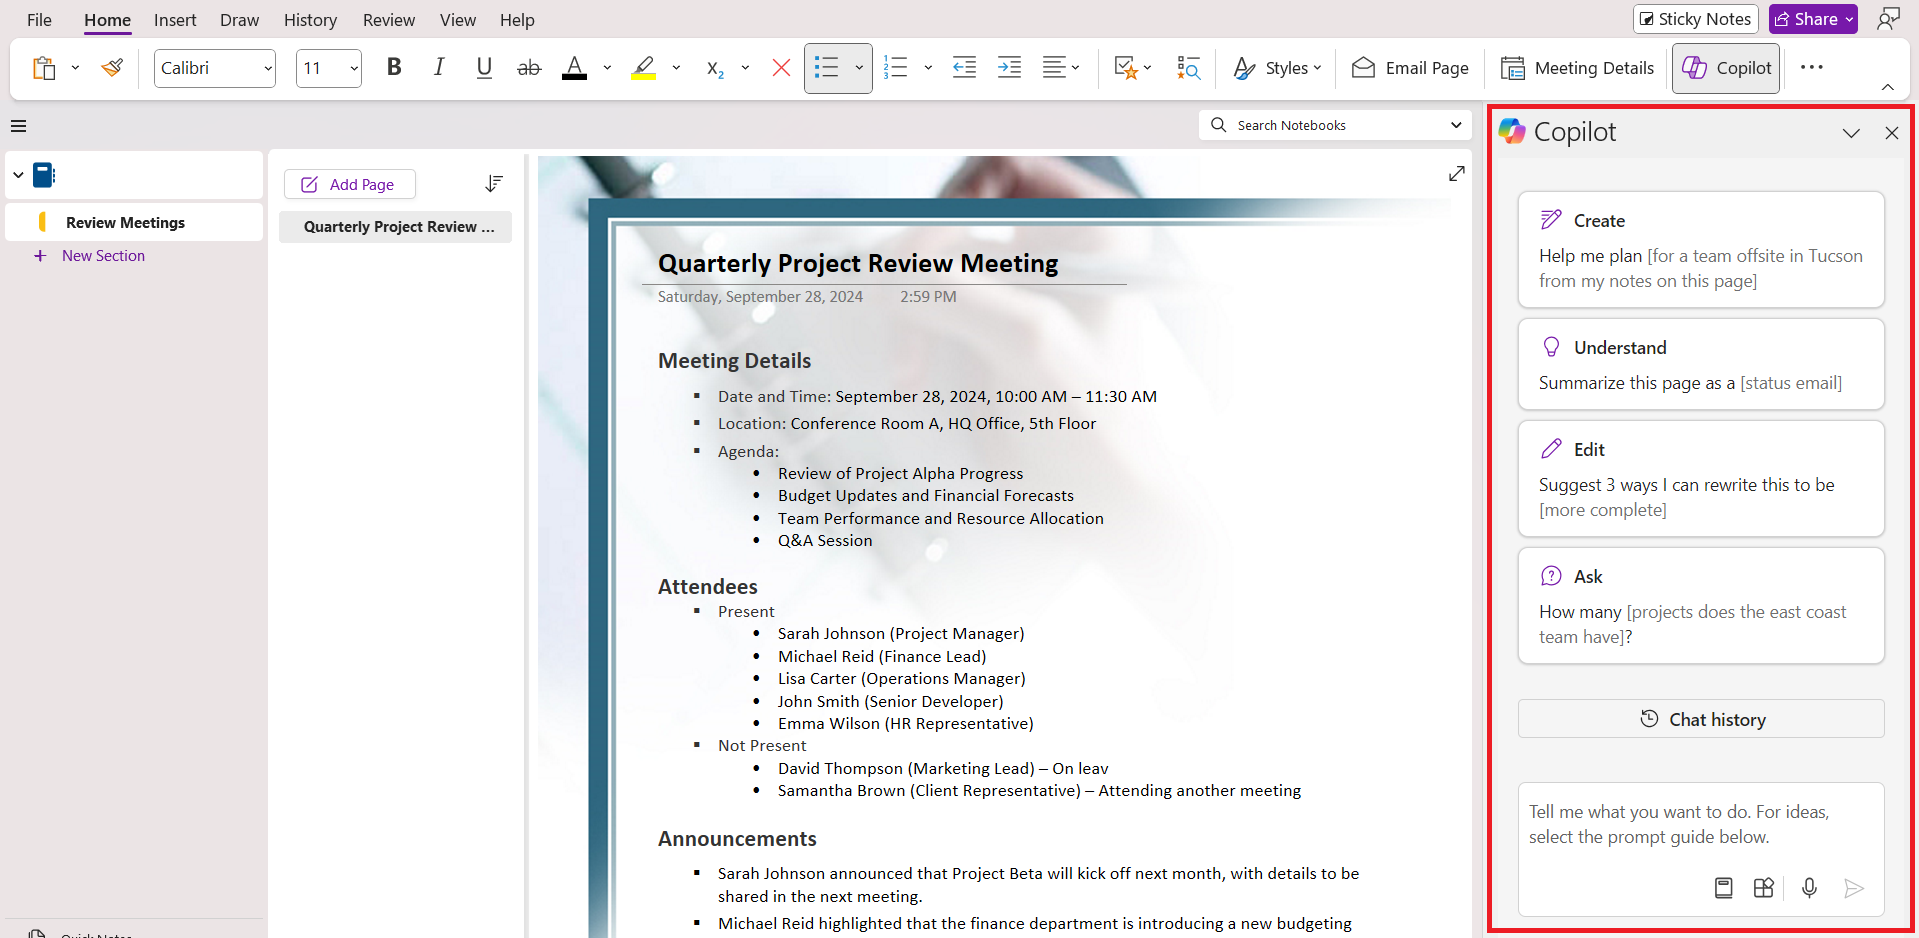Open the Help tab
The width and height of the screenshot is (1919, 938).
517,20
